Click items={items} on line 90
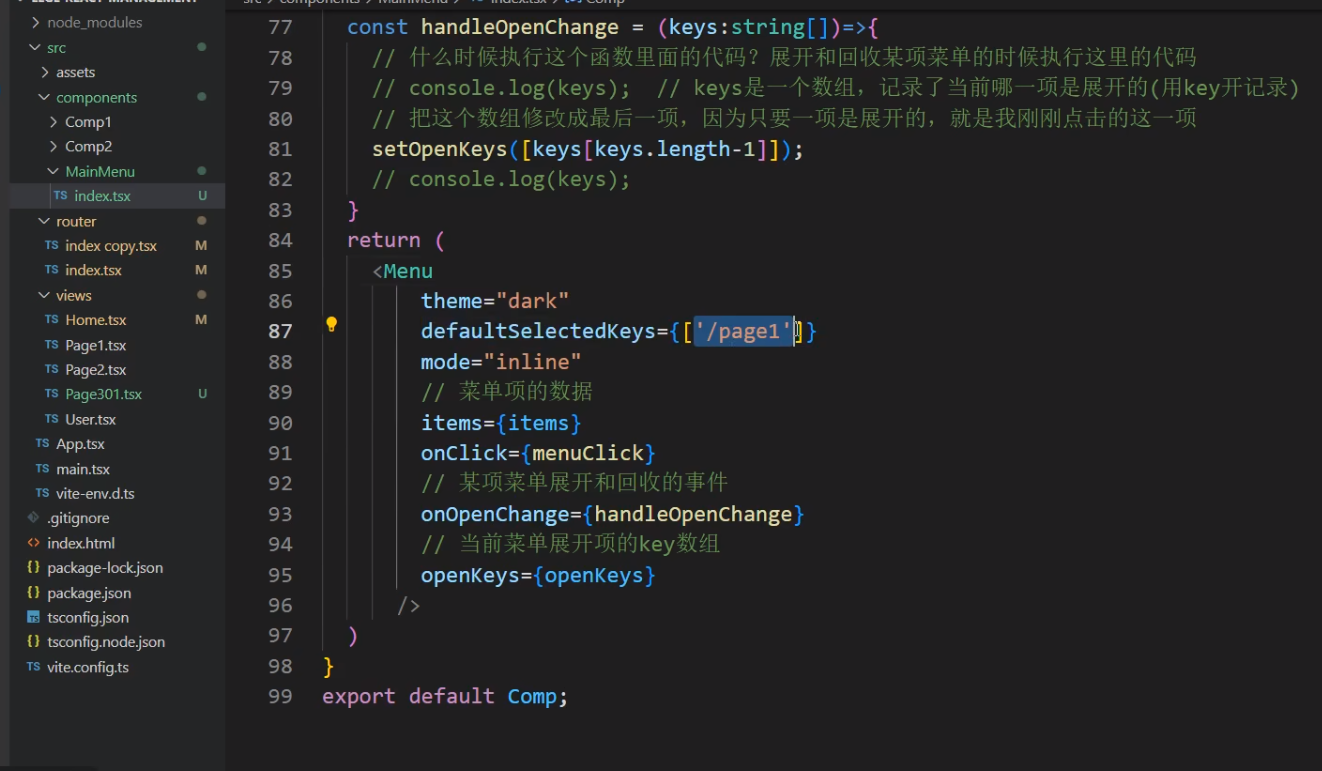The image size is (1322, 771). pos(501,423)
